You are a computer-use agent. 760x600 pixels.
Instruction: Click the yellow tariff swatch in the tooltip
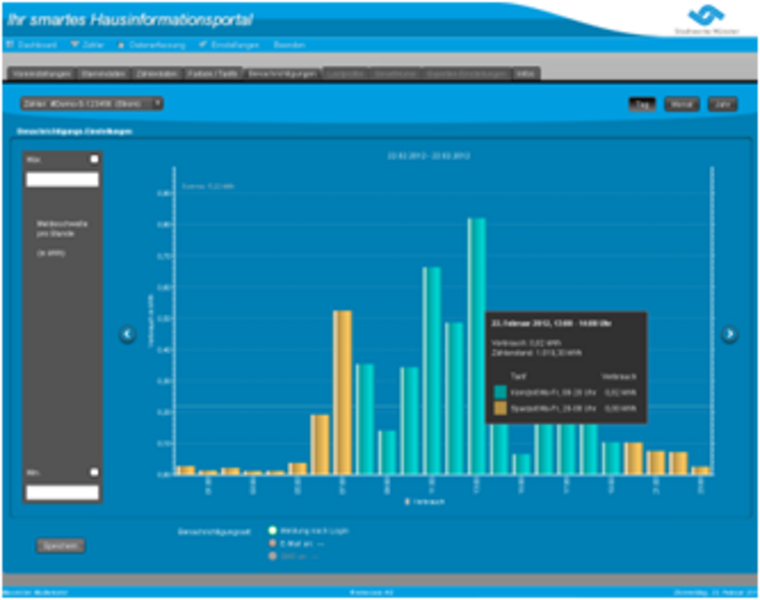(x=500, y=408)
